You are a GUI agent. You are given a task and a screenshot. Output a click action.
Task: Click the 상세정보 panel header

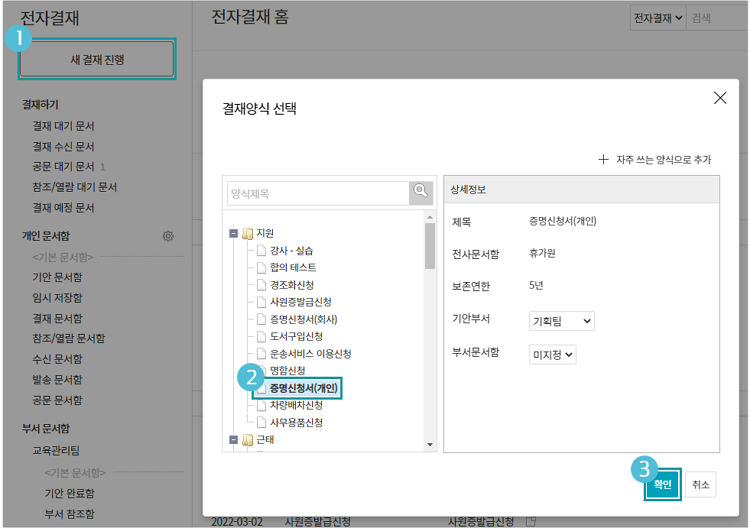tap(581, 189)
